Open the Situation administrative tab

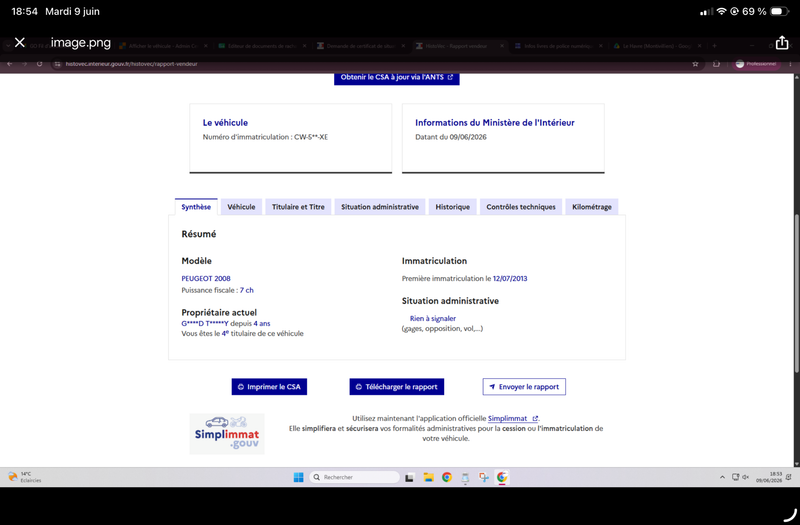[x=380, y=207]
